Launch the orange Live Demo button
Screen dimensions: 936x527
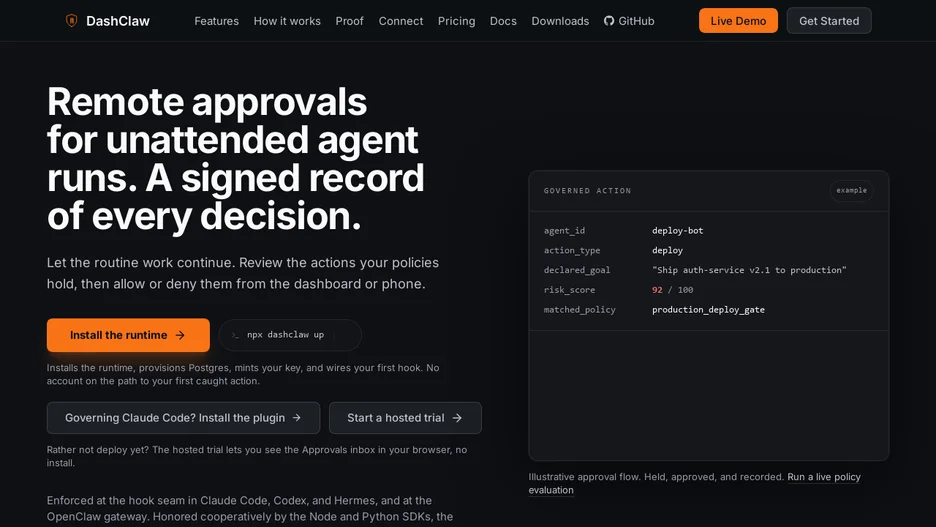click(738, 21)
